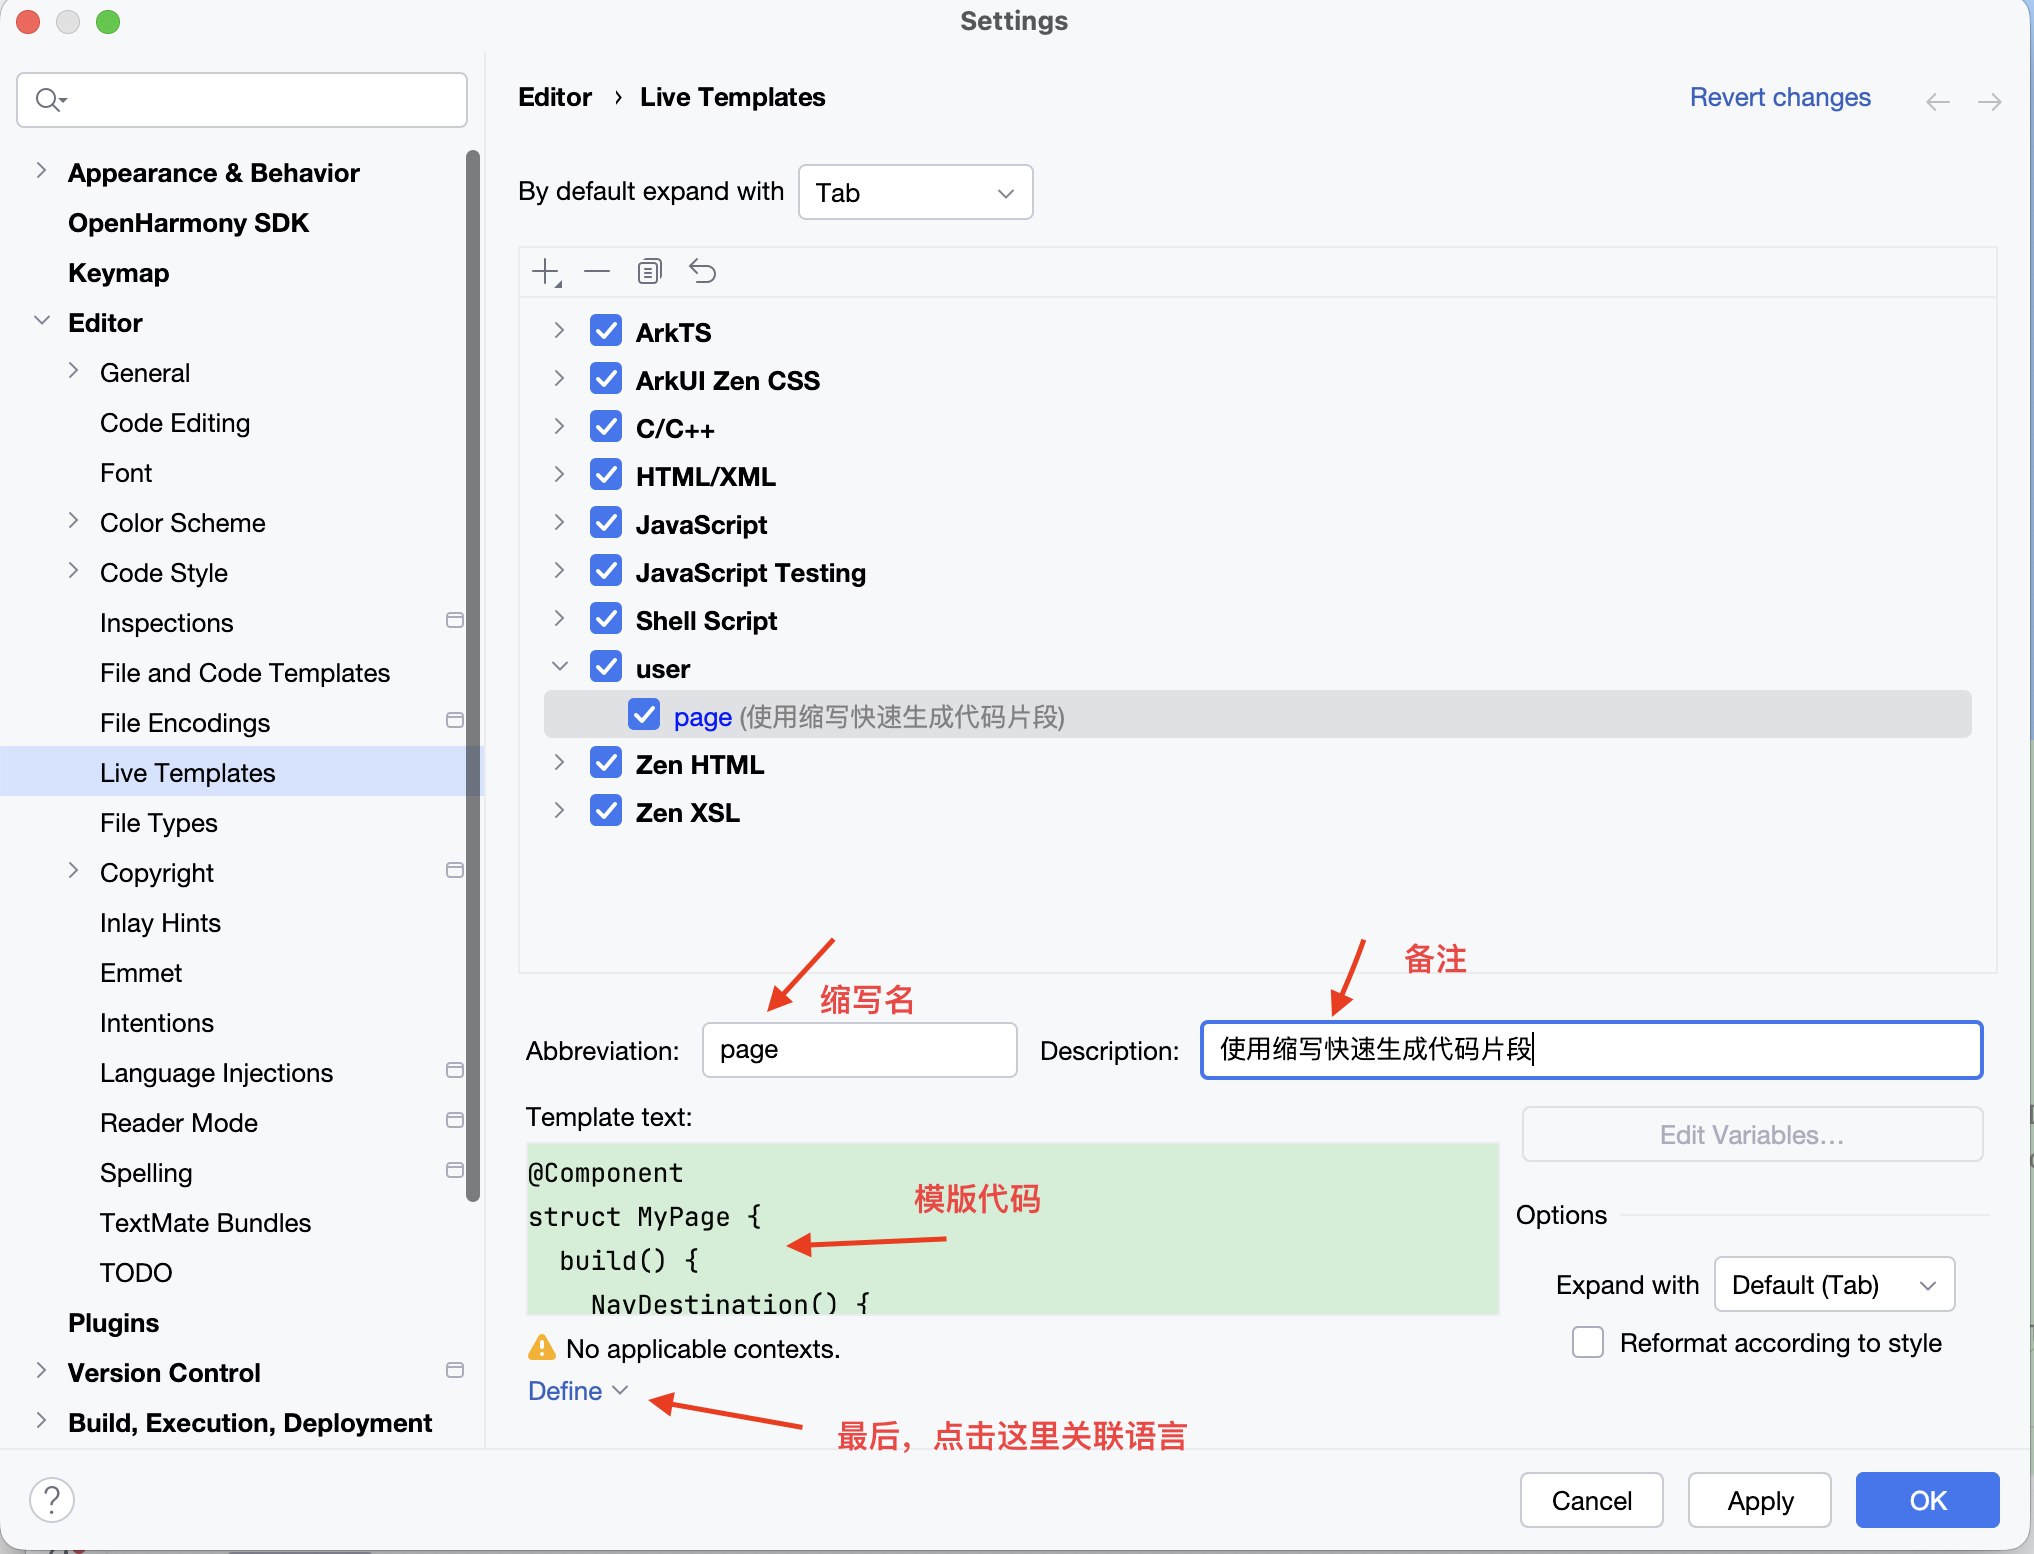2034x1554 pixels.
Task: Click the add template plus icon
Action: click(546, 272)
